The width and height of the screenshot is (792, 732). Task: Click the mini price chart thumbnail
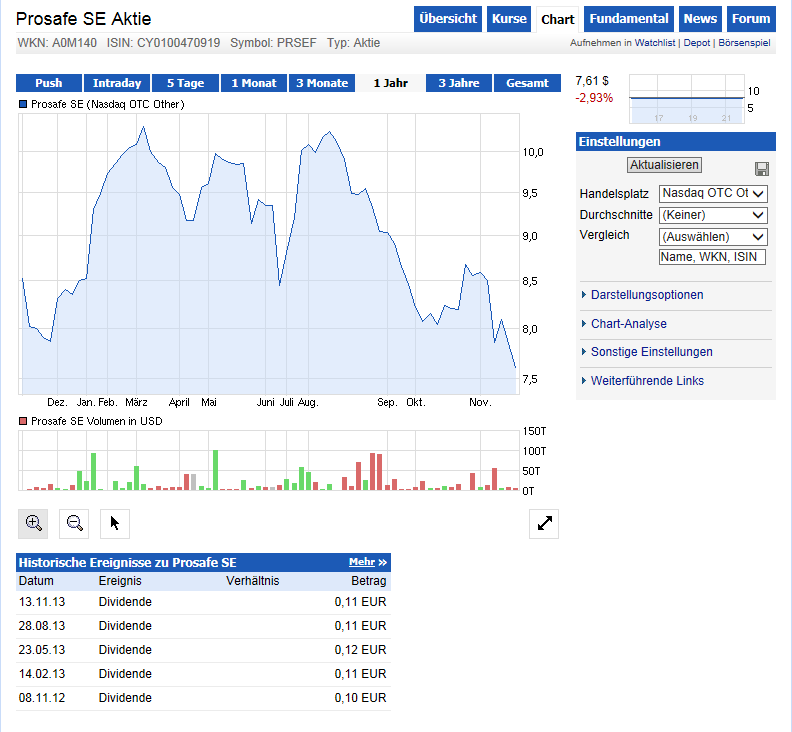[686, 100]
